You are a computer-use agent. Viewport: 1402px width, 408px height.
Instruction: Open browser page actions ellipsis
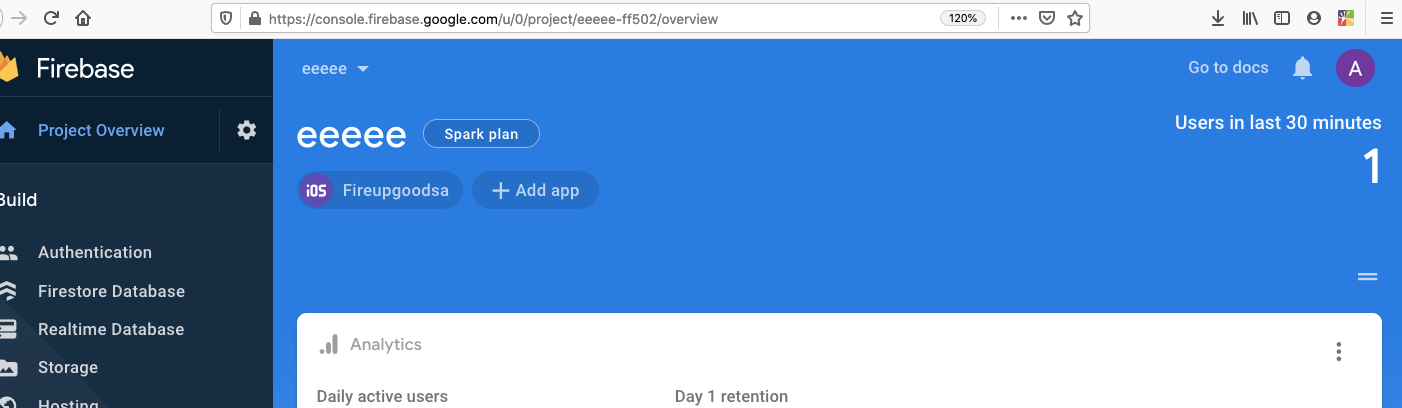click(x=1019, y=18)
